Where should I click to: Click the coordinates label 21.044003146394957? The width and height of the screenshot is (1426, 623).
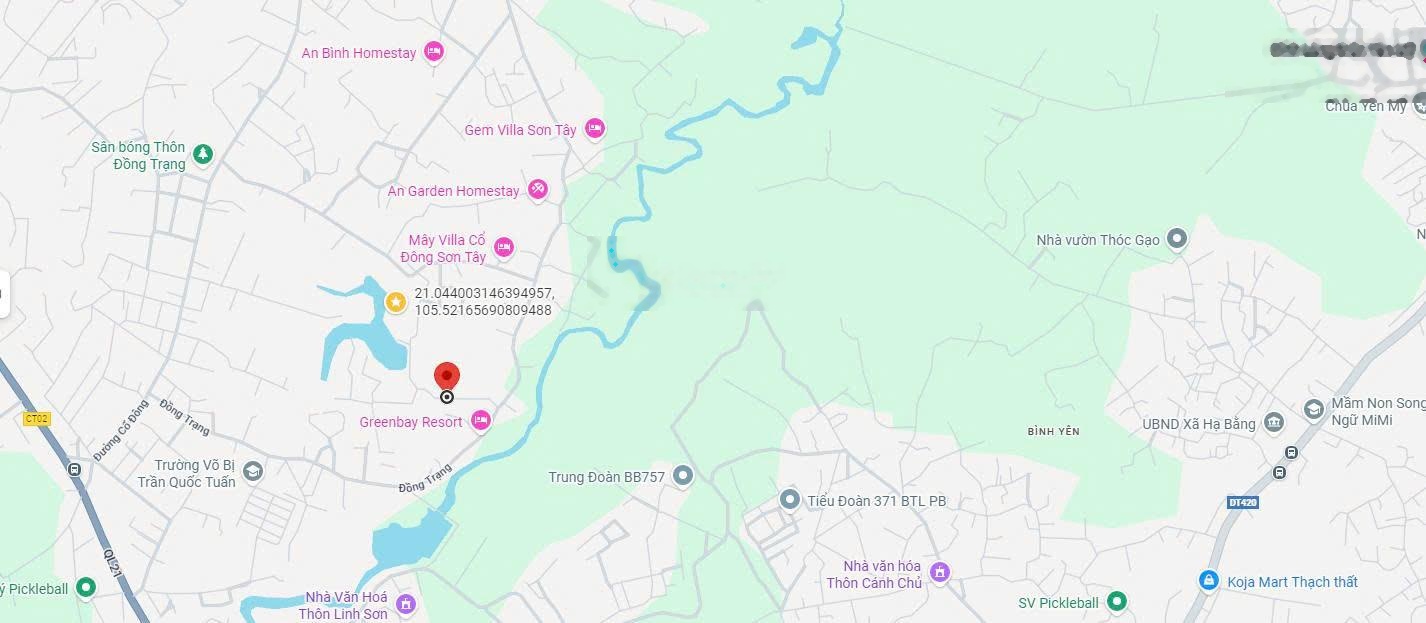click(484, 293)
